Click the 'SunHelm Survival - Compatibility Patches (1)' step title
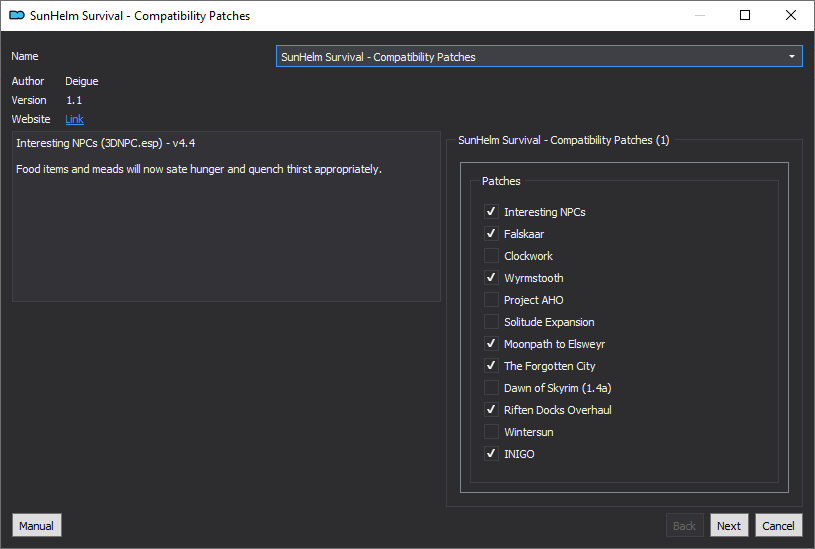The height and width of the screenshot is (549, 815). pyautogui.click(x=563, y=140)
